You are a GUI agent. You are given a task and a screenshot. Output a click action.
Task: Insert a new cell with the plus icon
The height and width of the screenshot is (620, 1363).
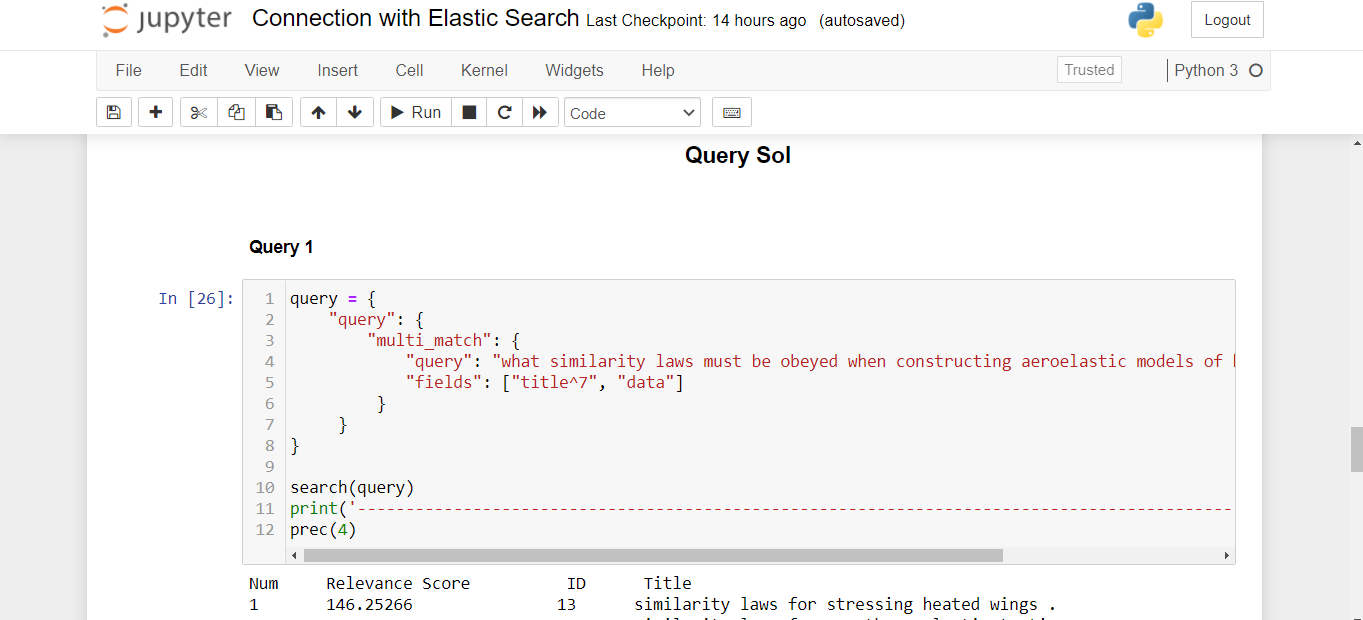tap(155, 112)
